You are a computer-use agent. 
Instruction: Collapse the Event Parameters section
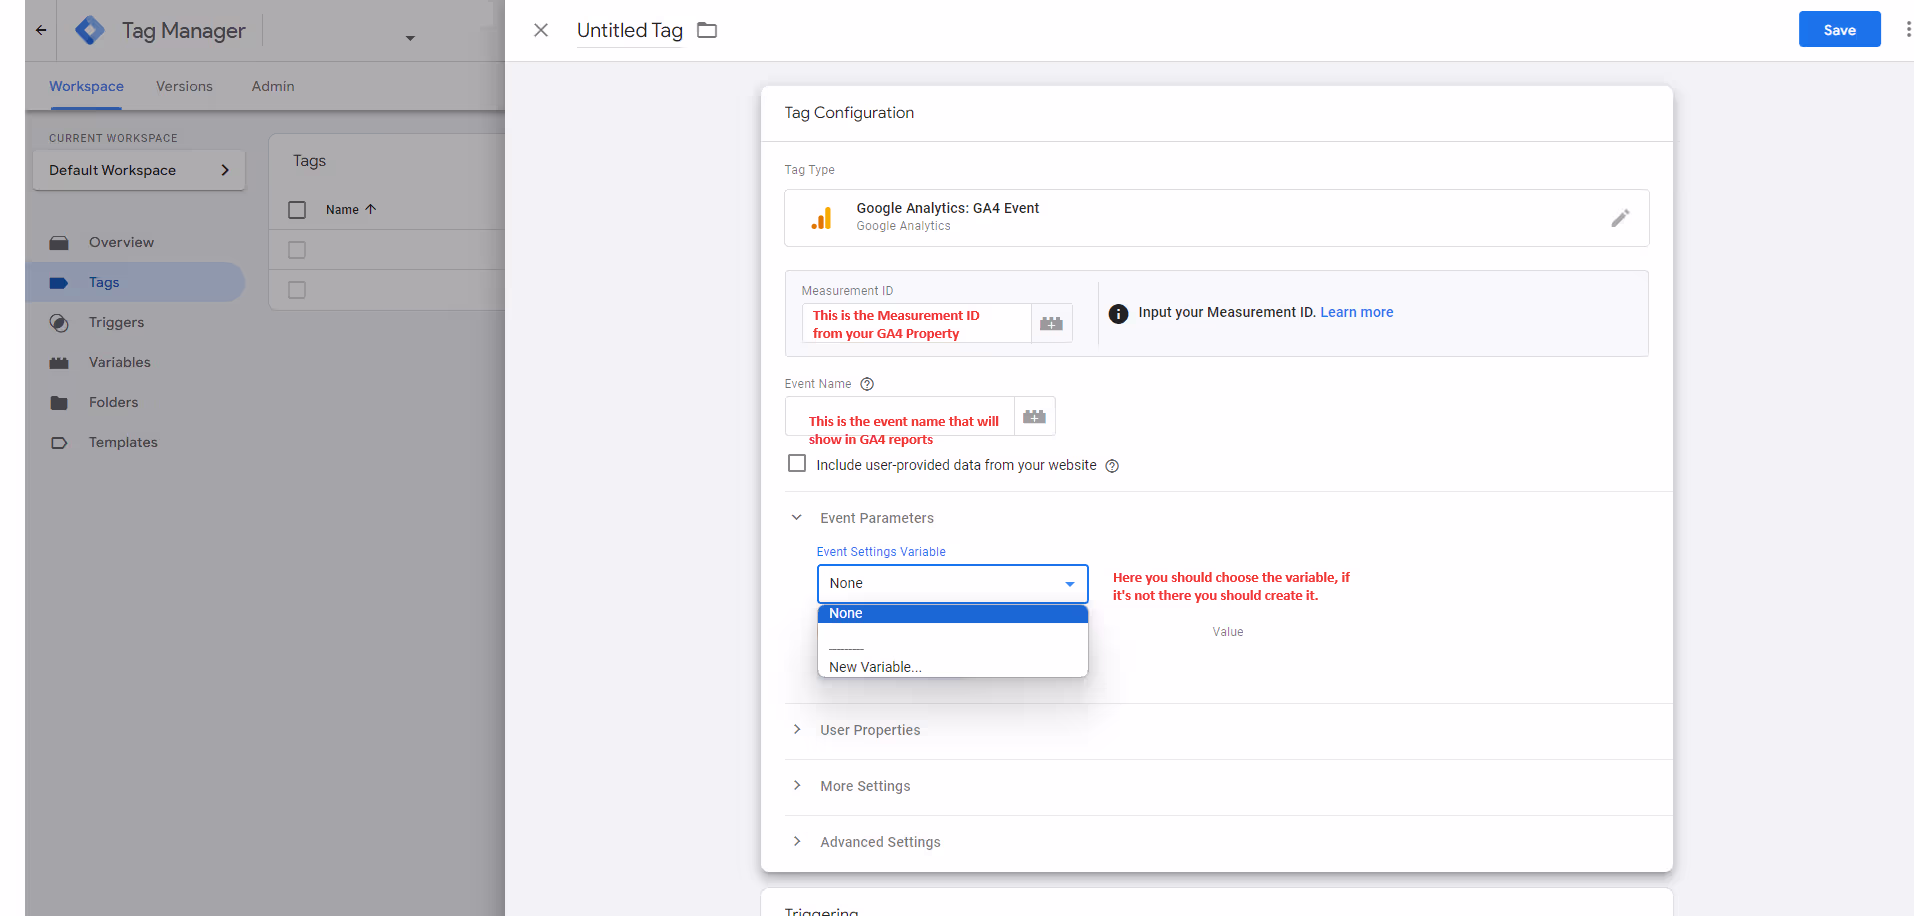797,518
